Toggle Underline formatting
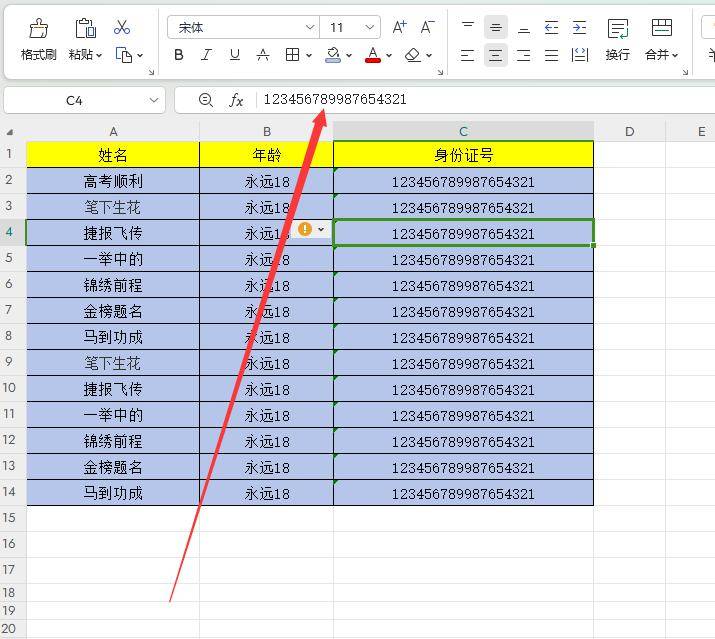This screenshot has width=715, height=639. click(235, 55)
